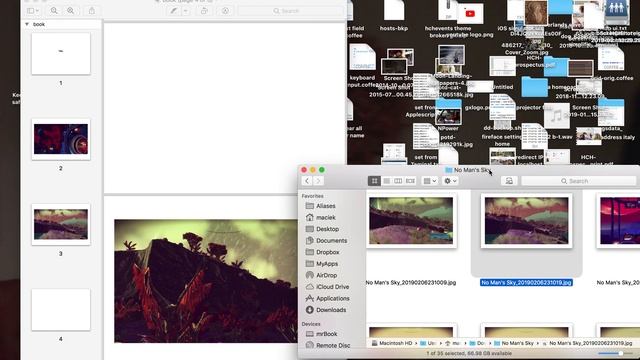Image resolution: width=640 pixels, height=360 pixels.
Task: Click zoom out magnifier in Preview toolbar
Action: point(54,11)
